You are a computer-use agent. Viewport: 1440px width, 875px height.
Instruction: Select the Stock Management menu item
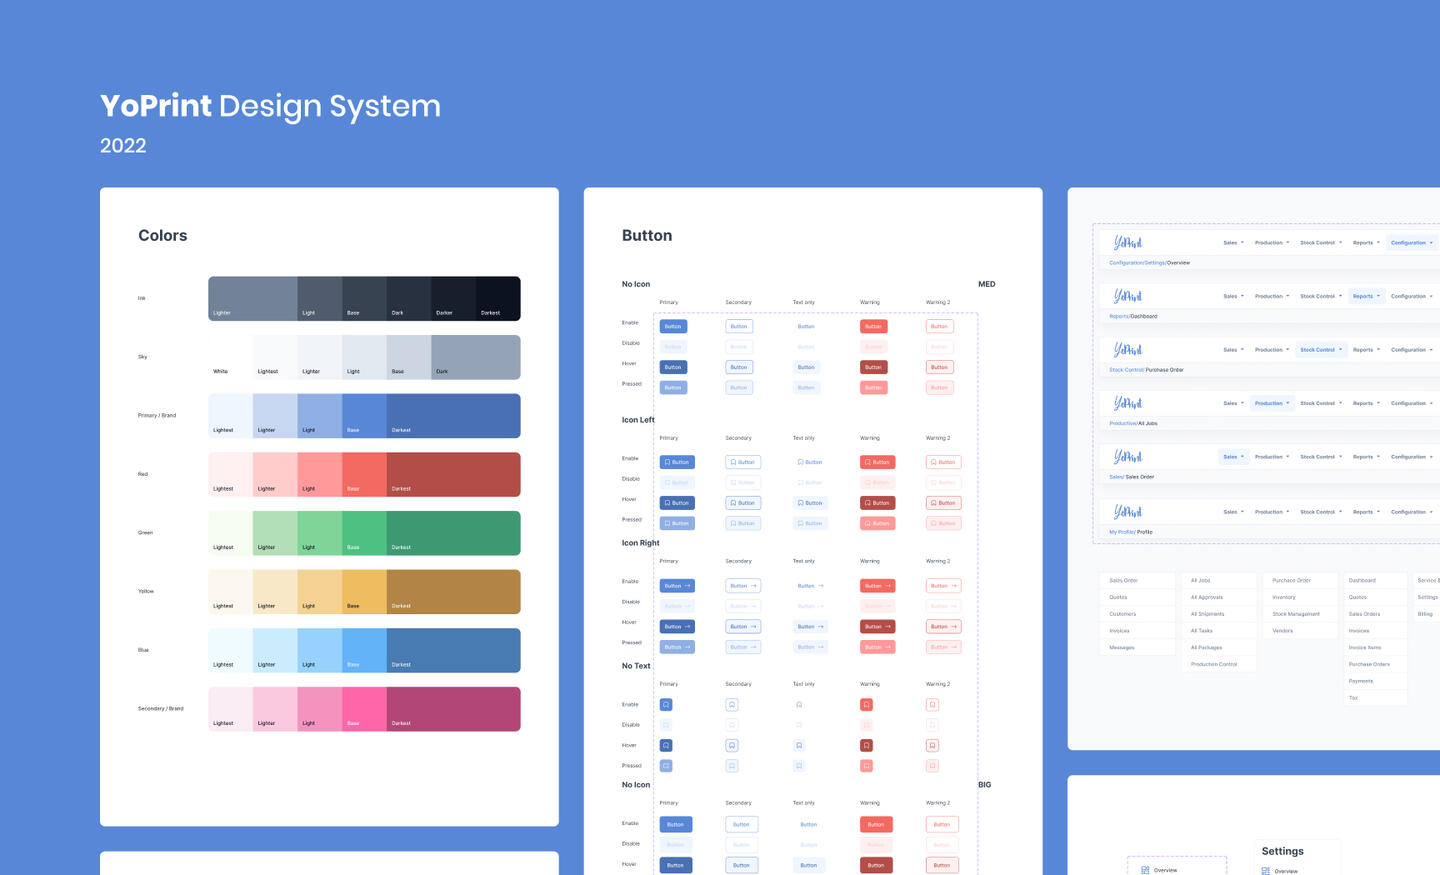[1300, 614]
